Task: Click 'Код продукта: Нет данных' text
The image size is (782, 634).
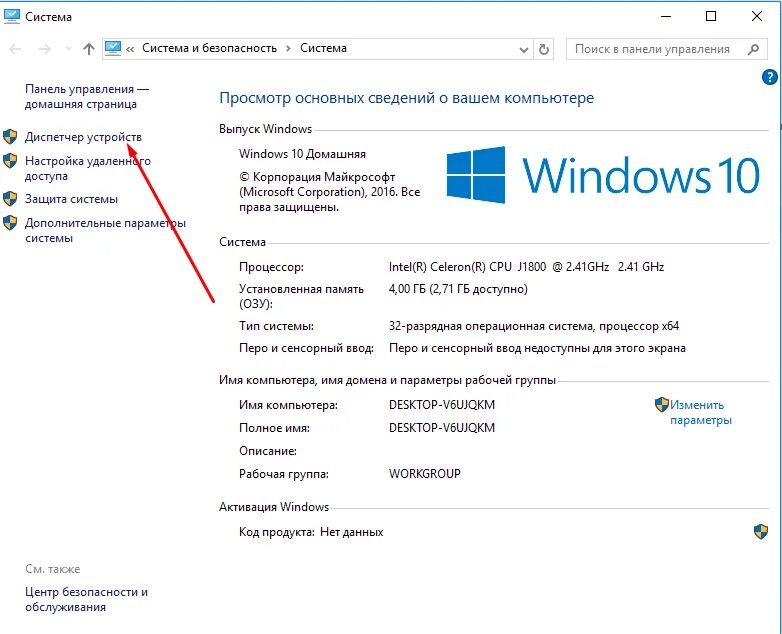Action: pos(311,532)
